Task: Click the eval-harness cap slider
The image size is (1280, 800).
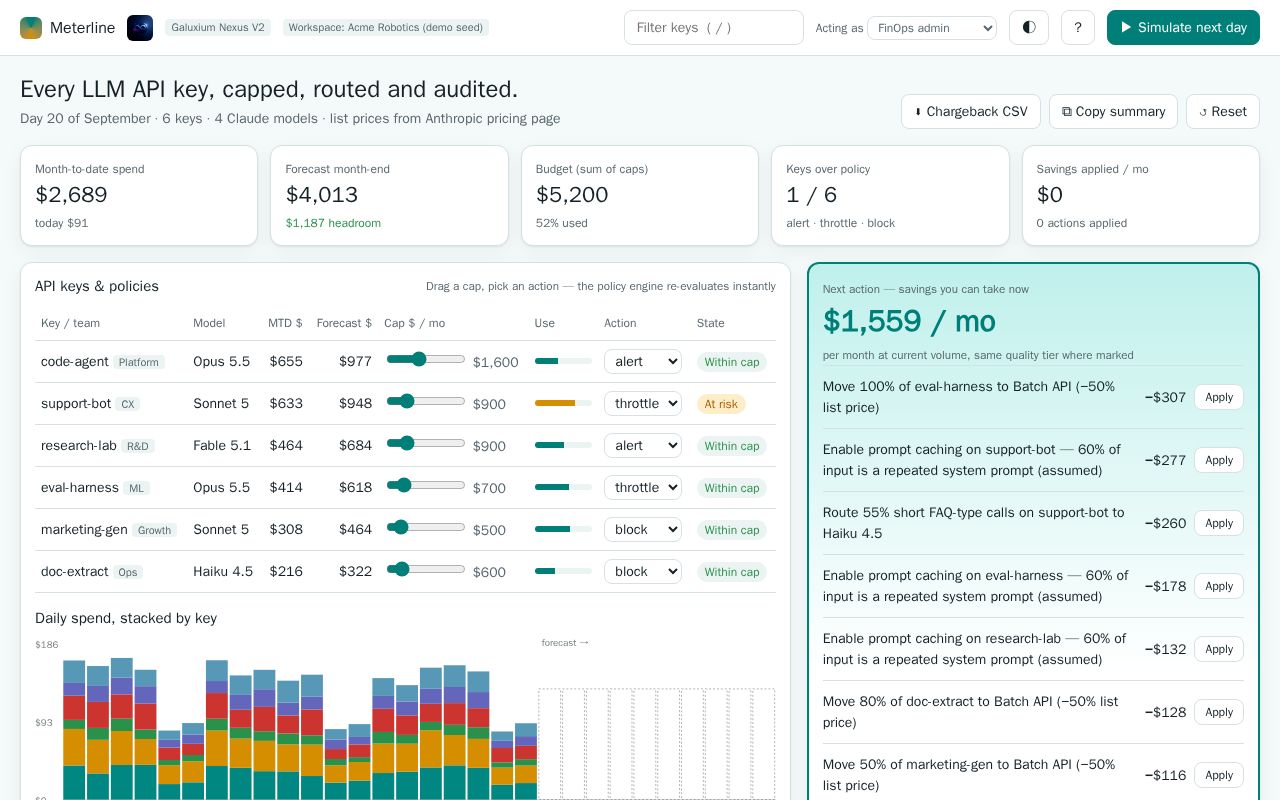Action: point(426,485)
